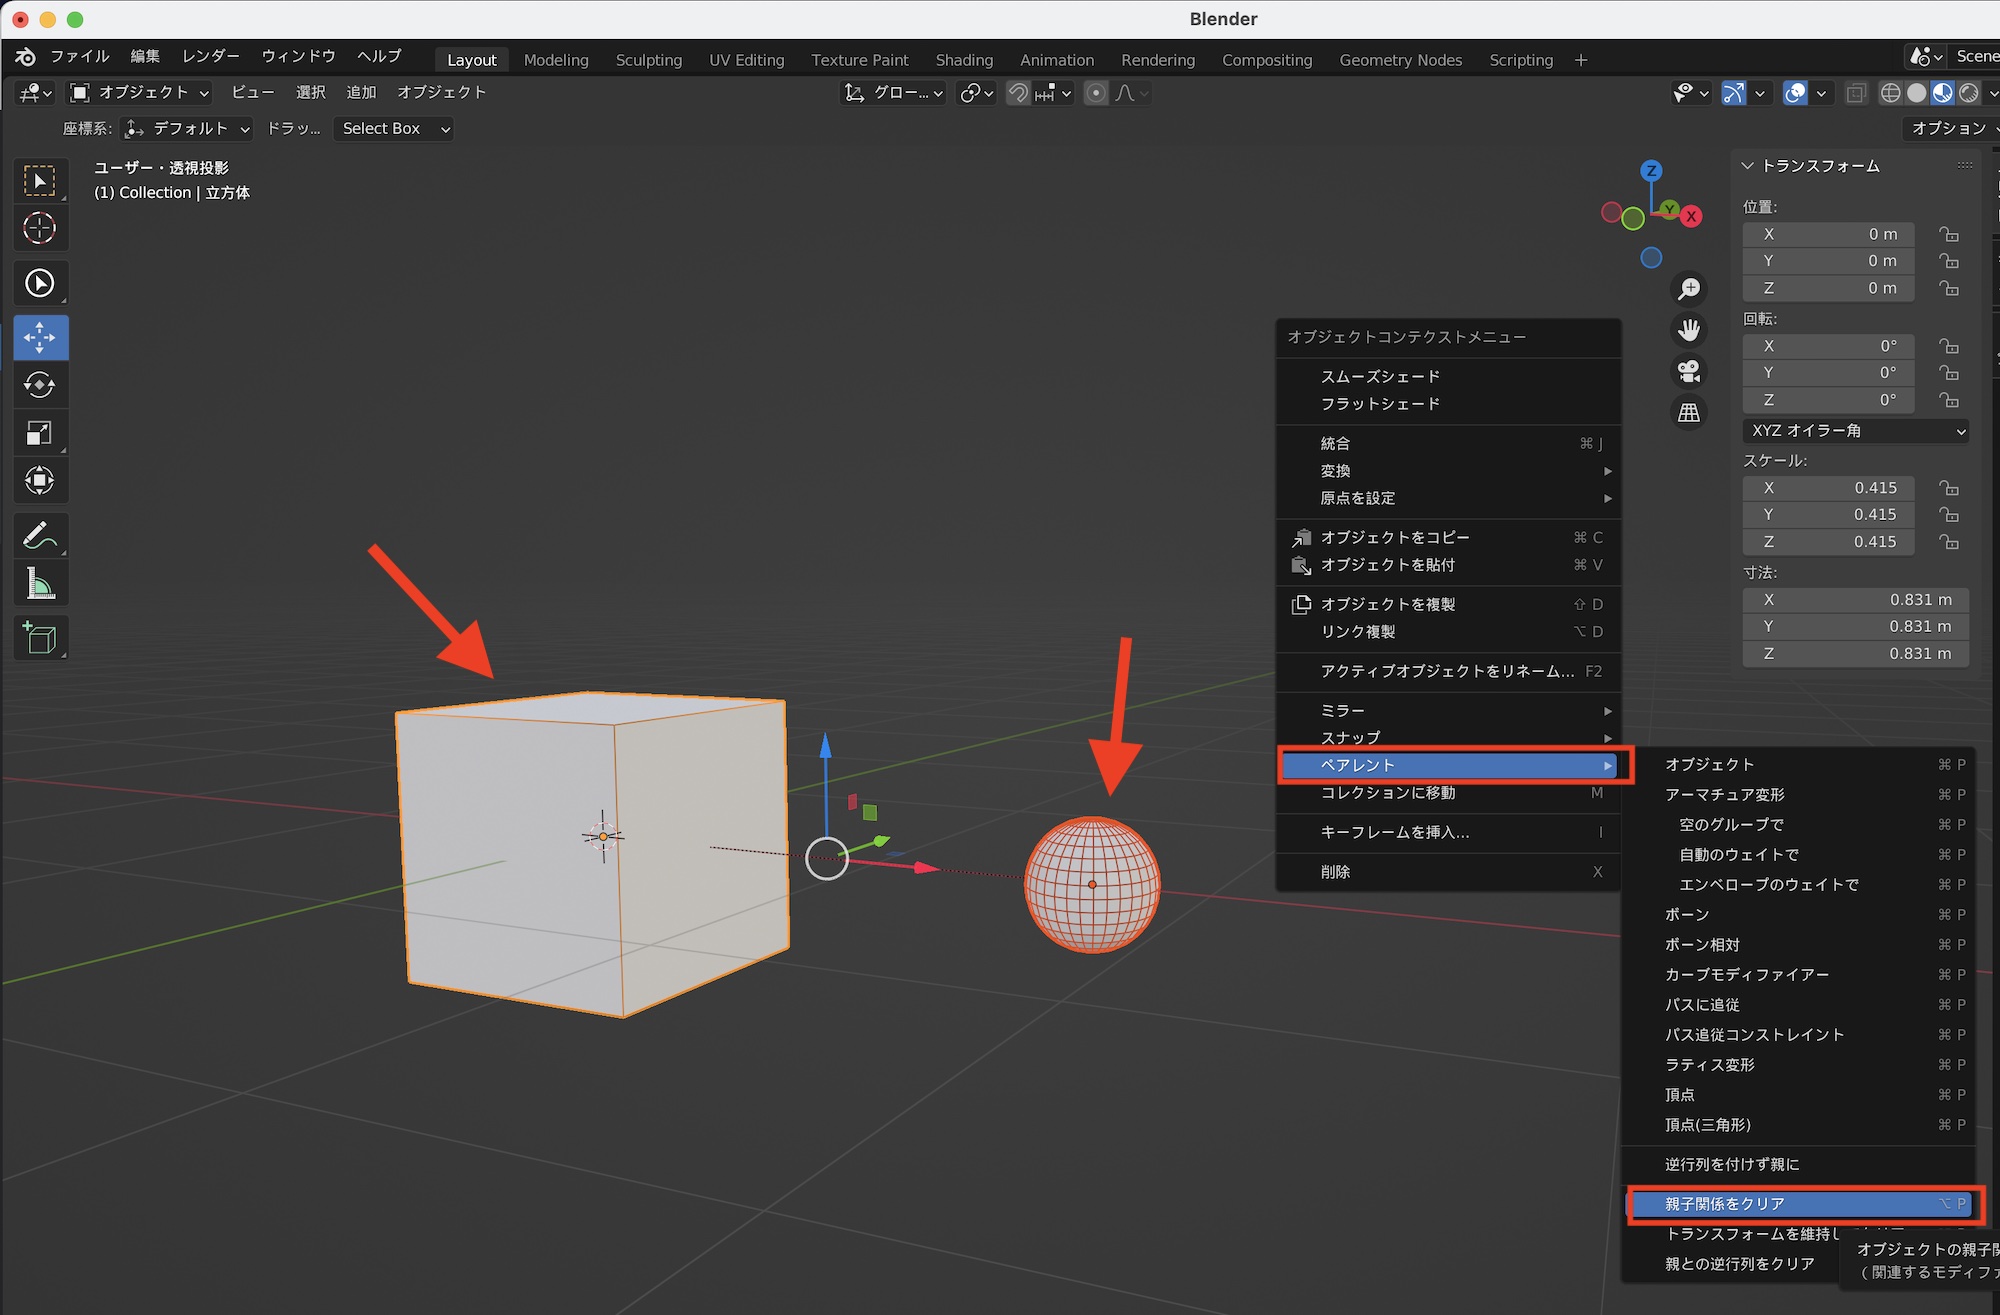
Task: Switch to the Sculpting workspace tab
Action: (648, 60)
